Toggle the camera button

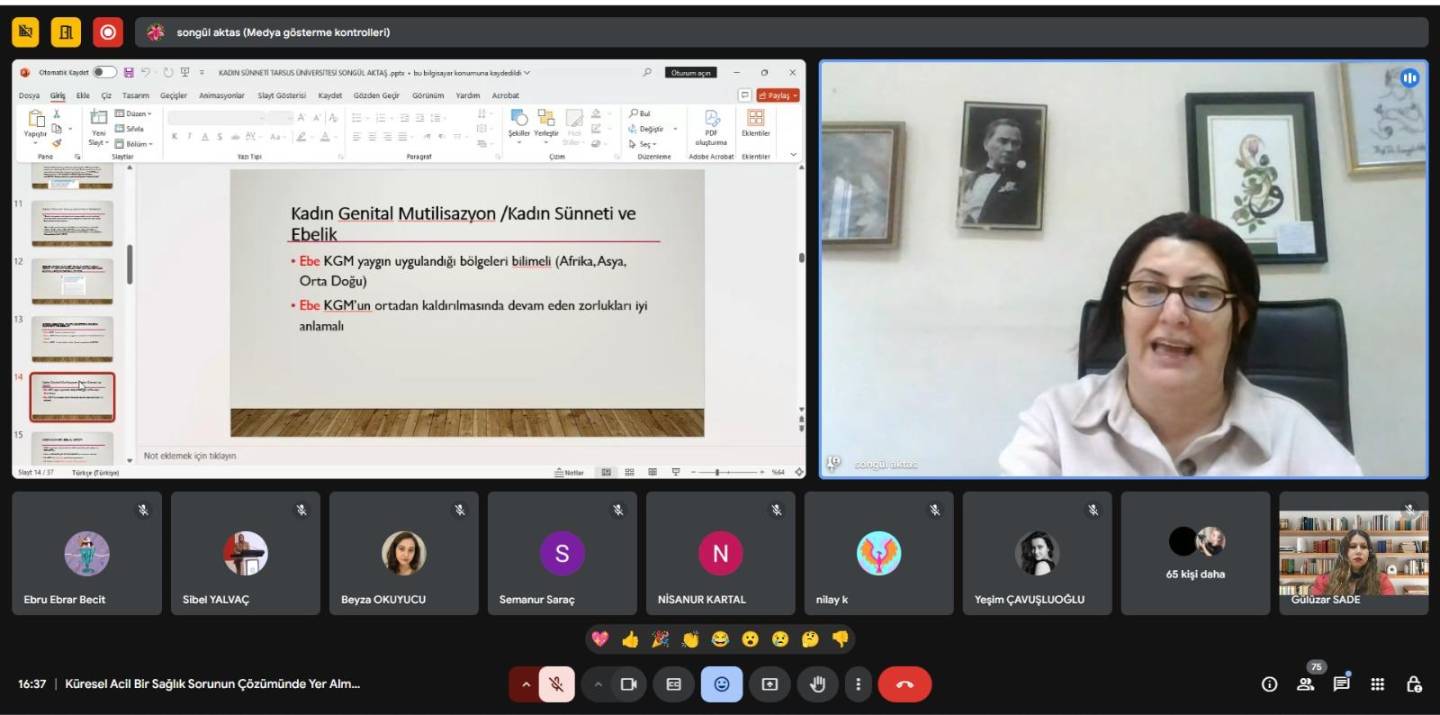click(x=629, y=684)
